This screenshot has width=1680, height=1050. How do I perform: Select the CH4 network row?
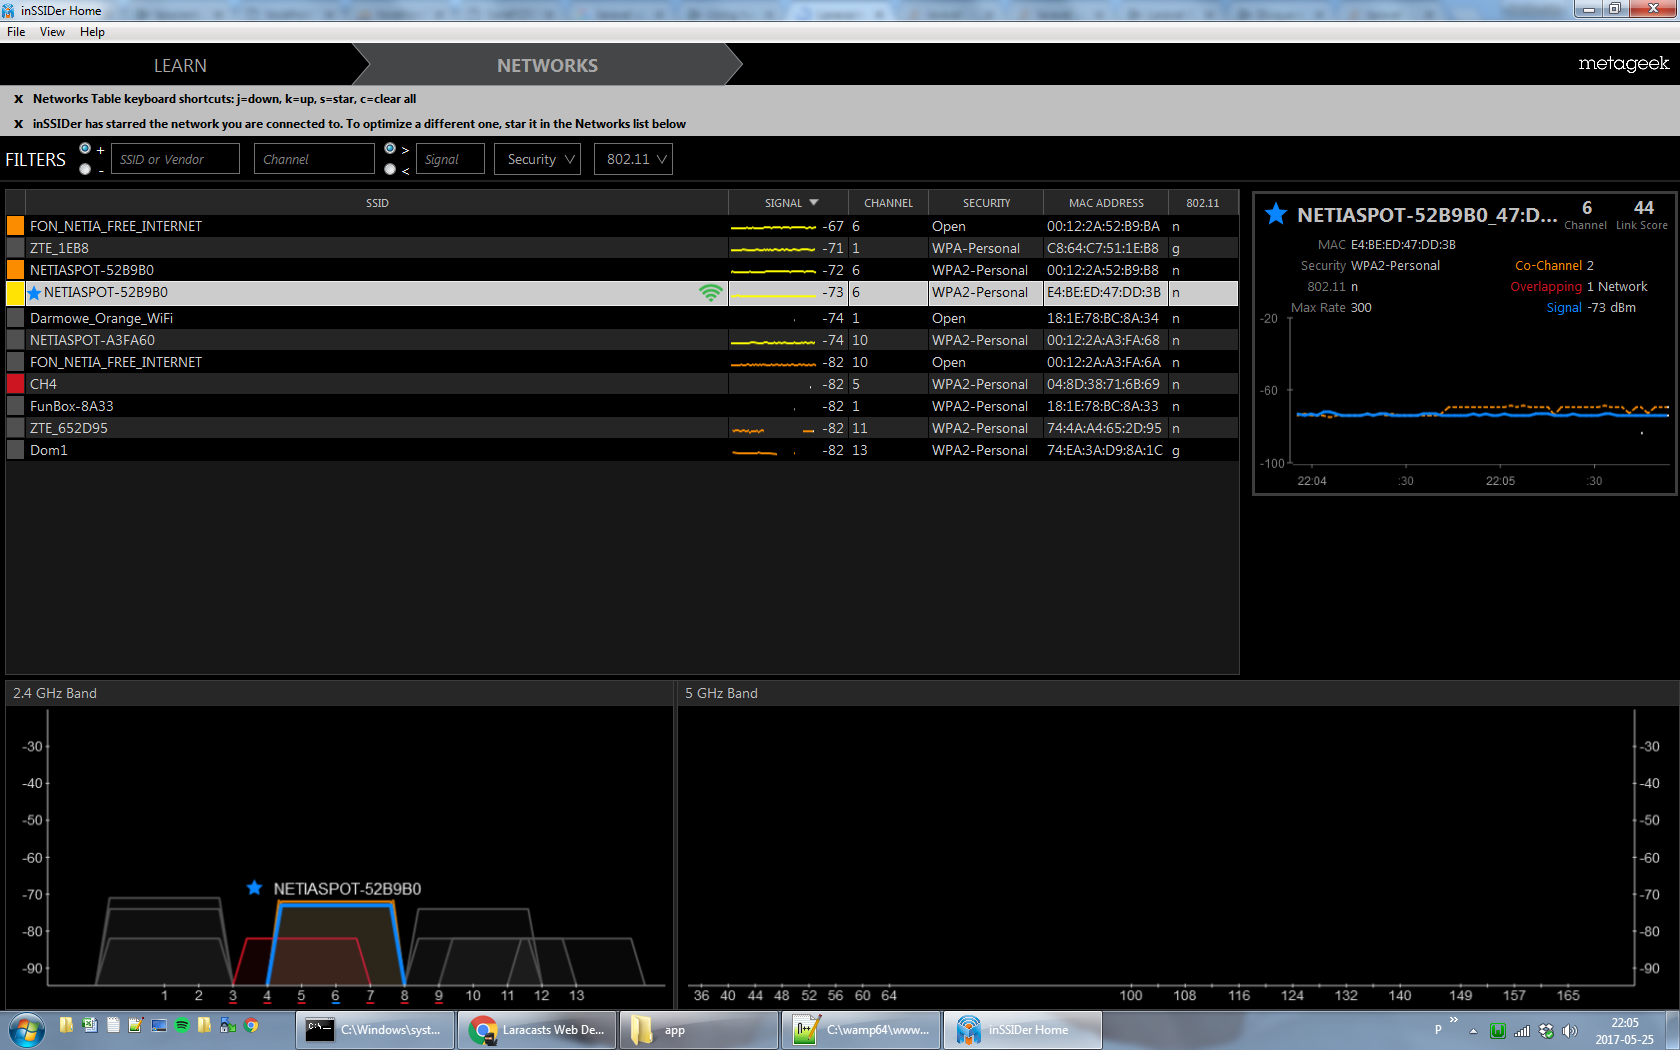pyautogui.click(x=622, y=384)
